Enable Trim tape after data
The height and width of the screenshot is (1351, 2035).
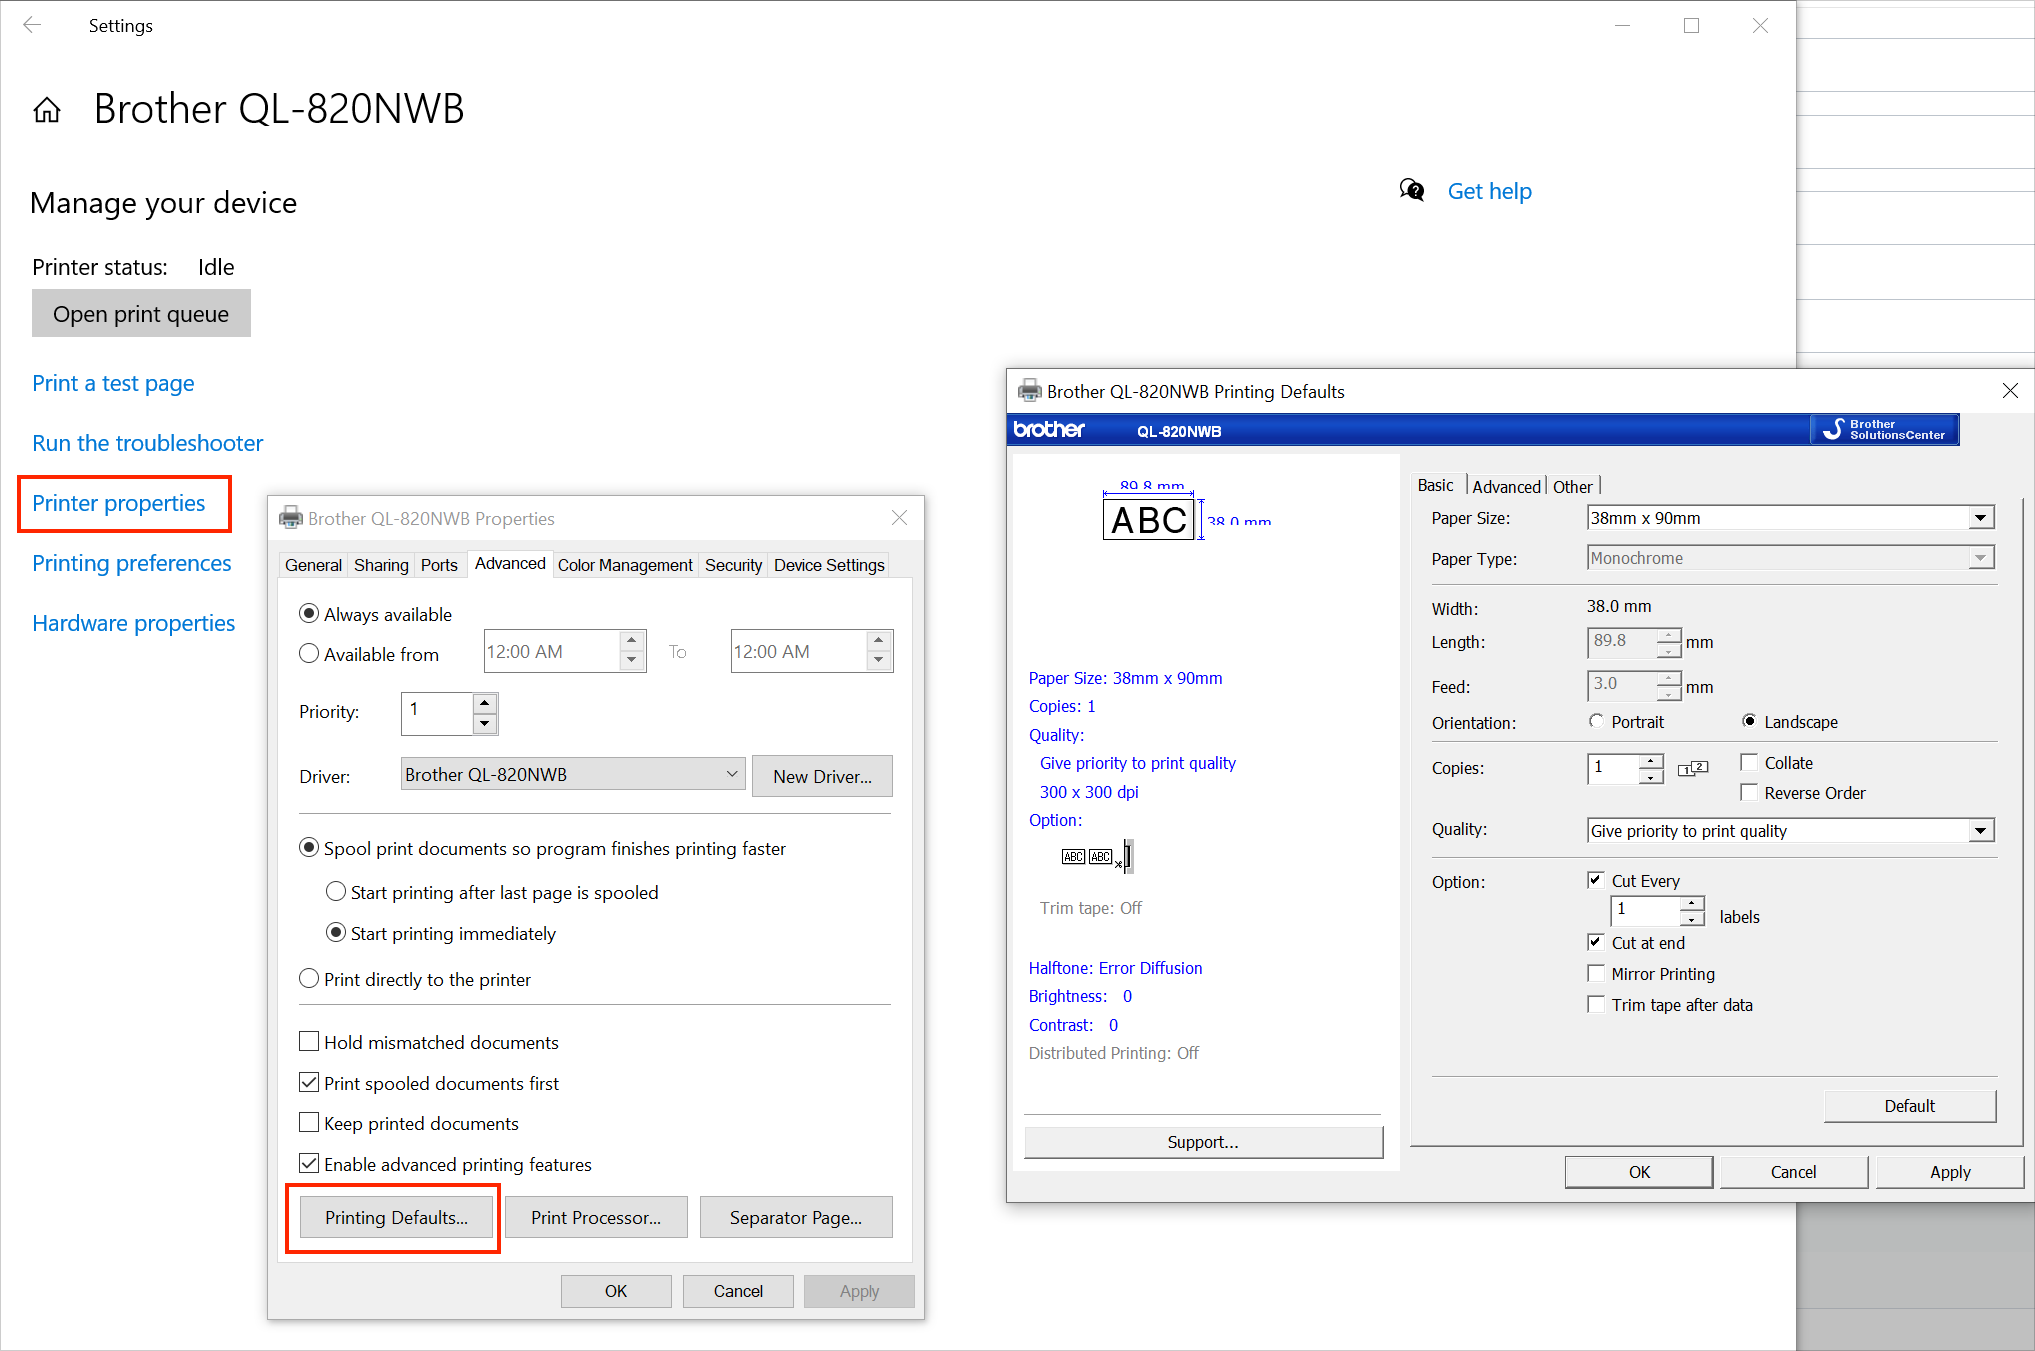[x=1596, y=1004]
